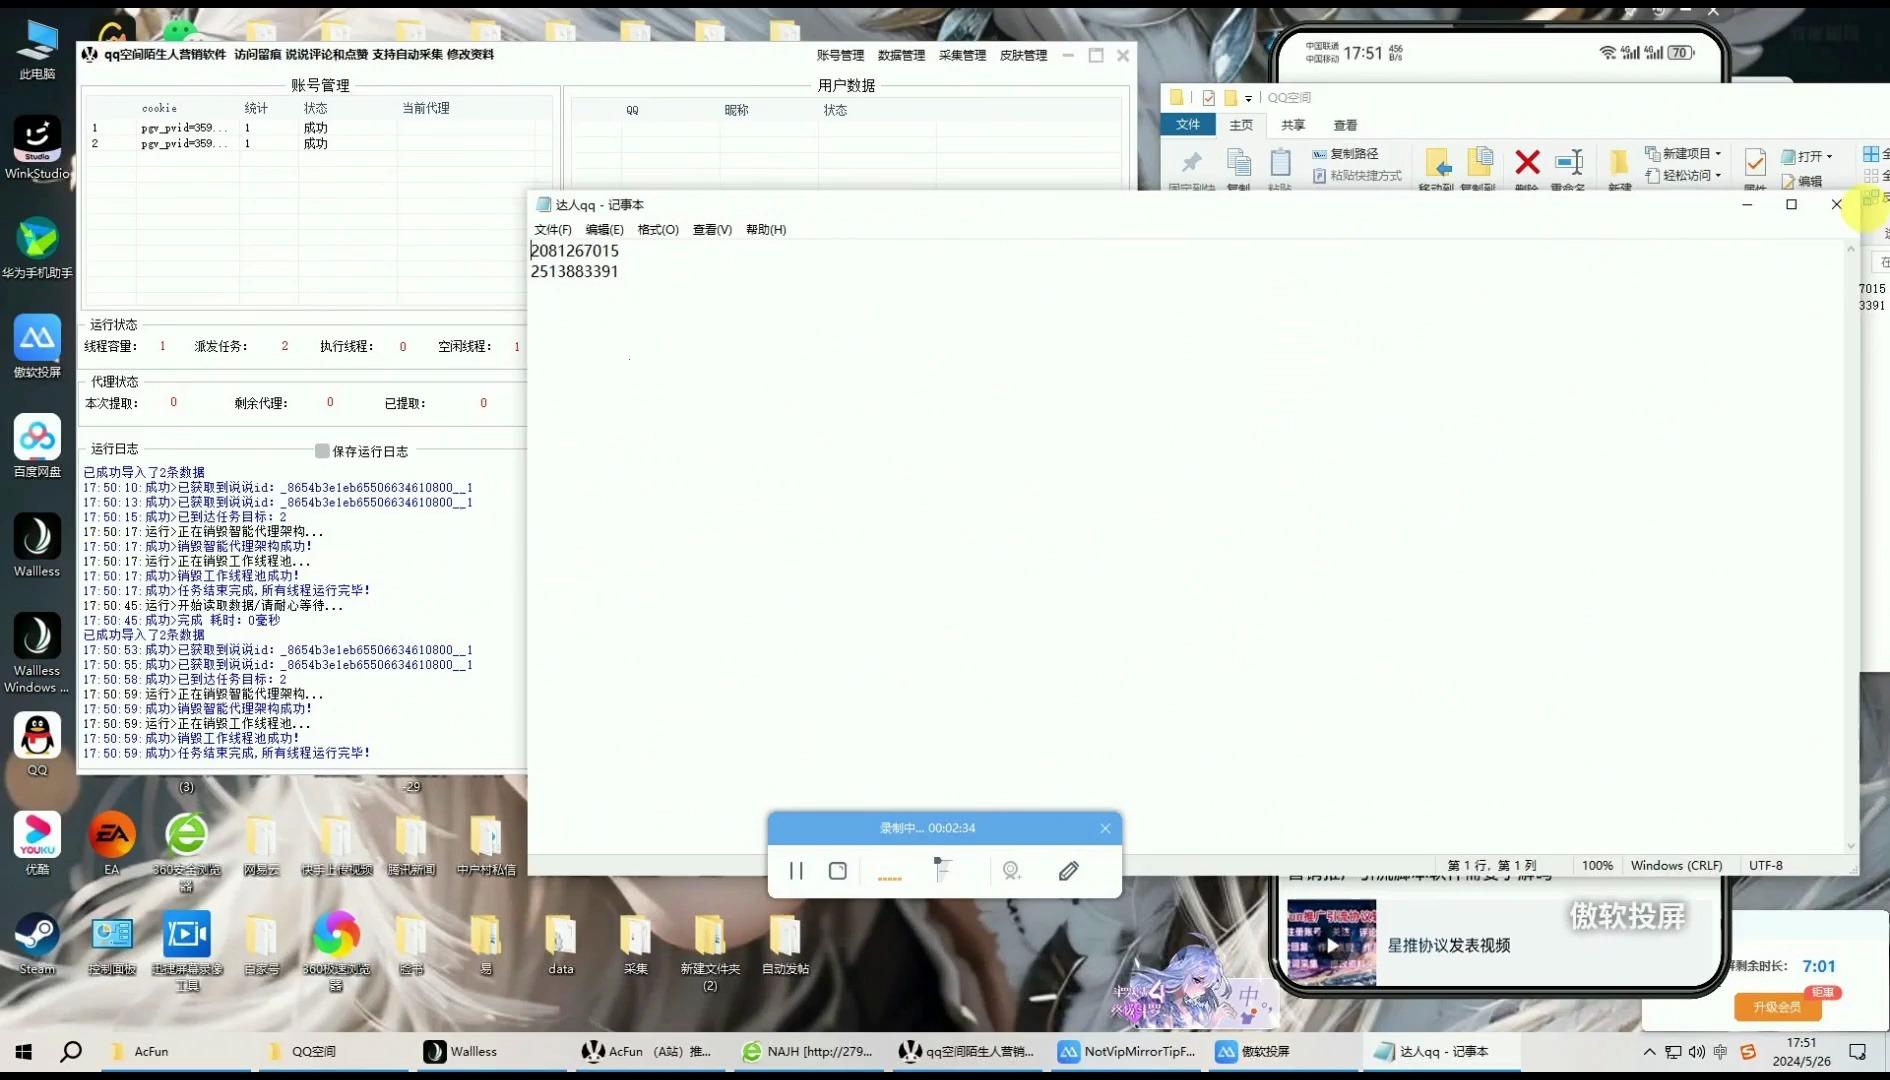
Task: Click the Explorer rename icon
Action: pyautogui.click(x=1569, y=162)
